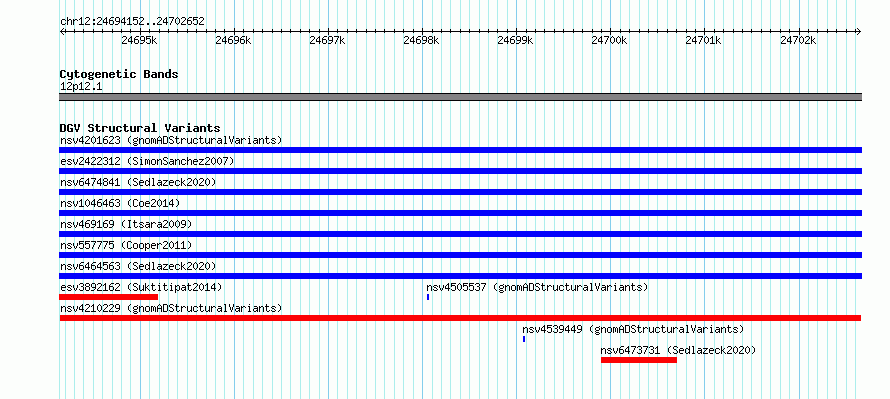
Task: Select the blue bar under nsv4201623
Action: pos(460,150)
